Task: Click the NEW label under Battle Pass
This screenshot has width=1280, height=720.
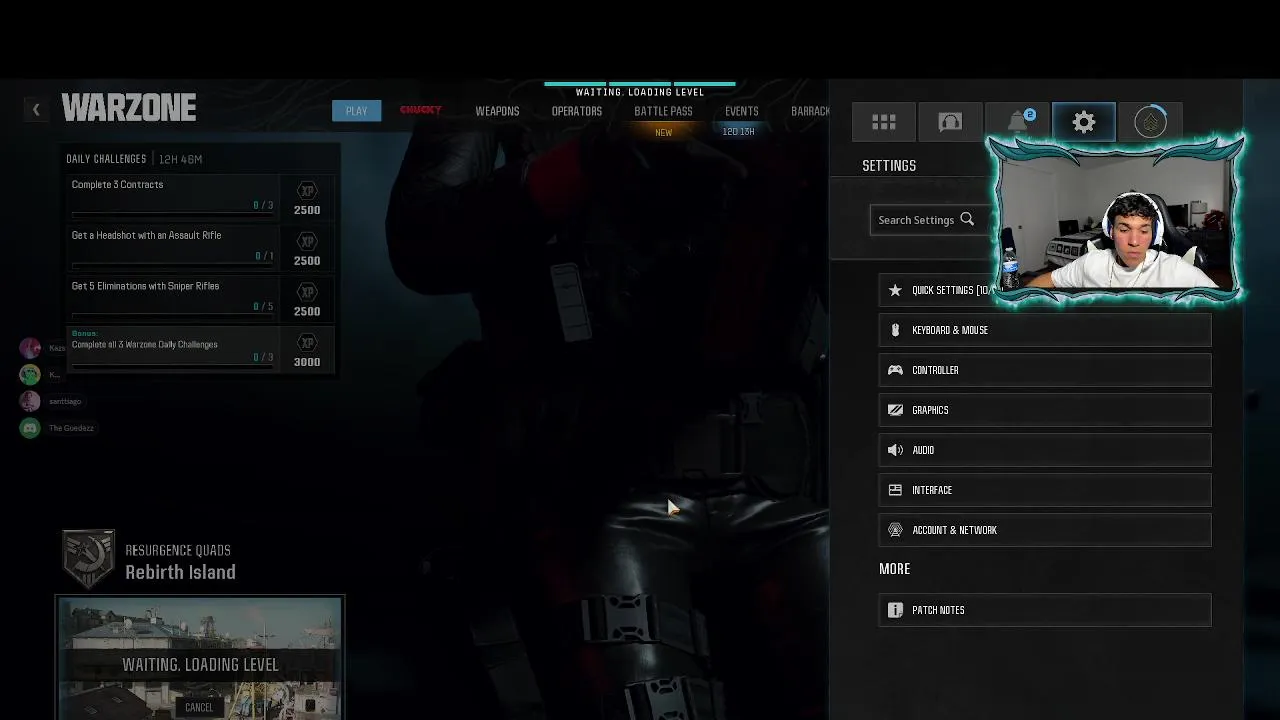Action: click(x=663, y=132)
